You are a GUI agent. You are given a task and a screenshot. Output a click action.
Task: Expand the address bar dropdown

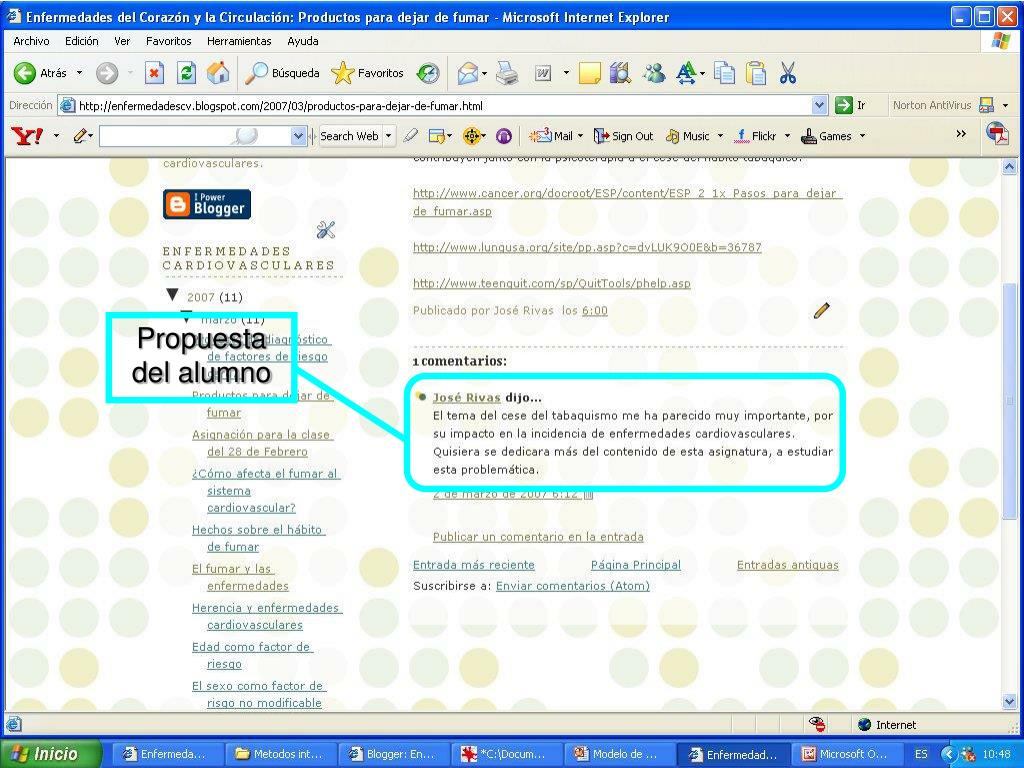820,105
